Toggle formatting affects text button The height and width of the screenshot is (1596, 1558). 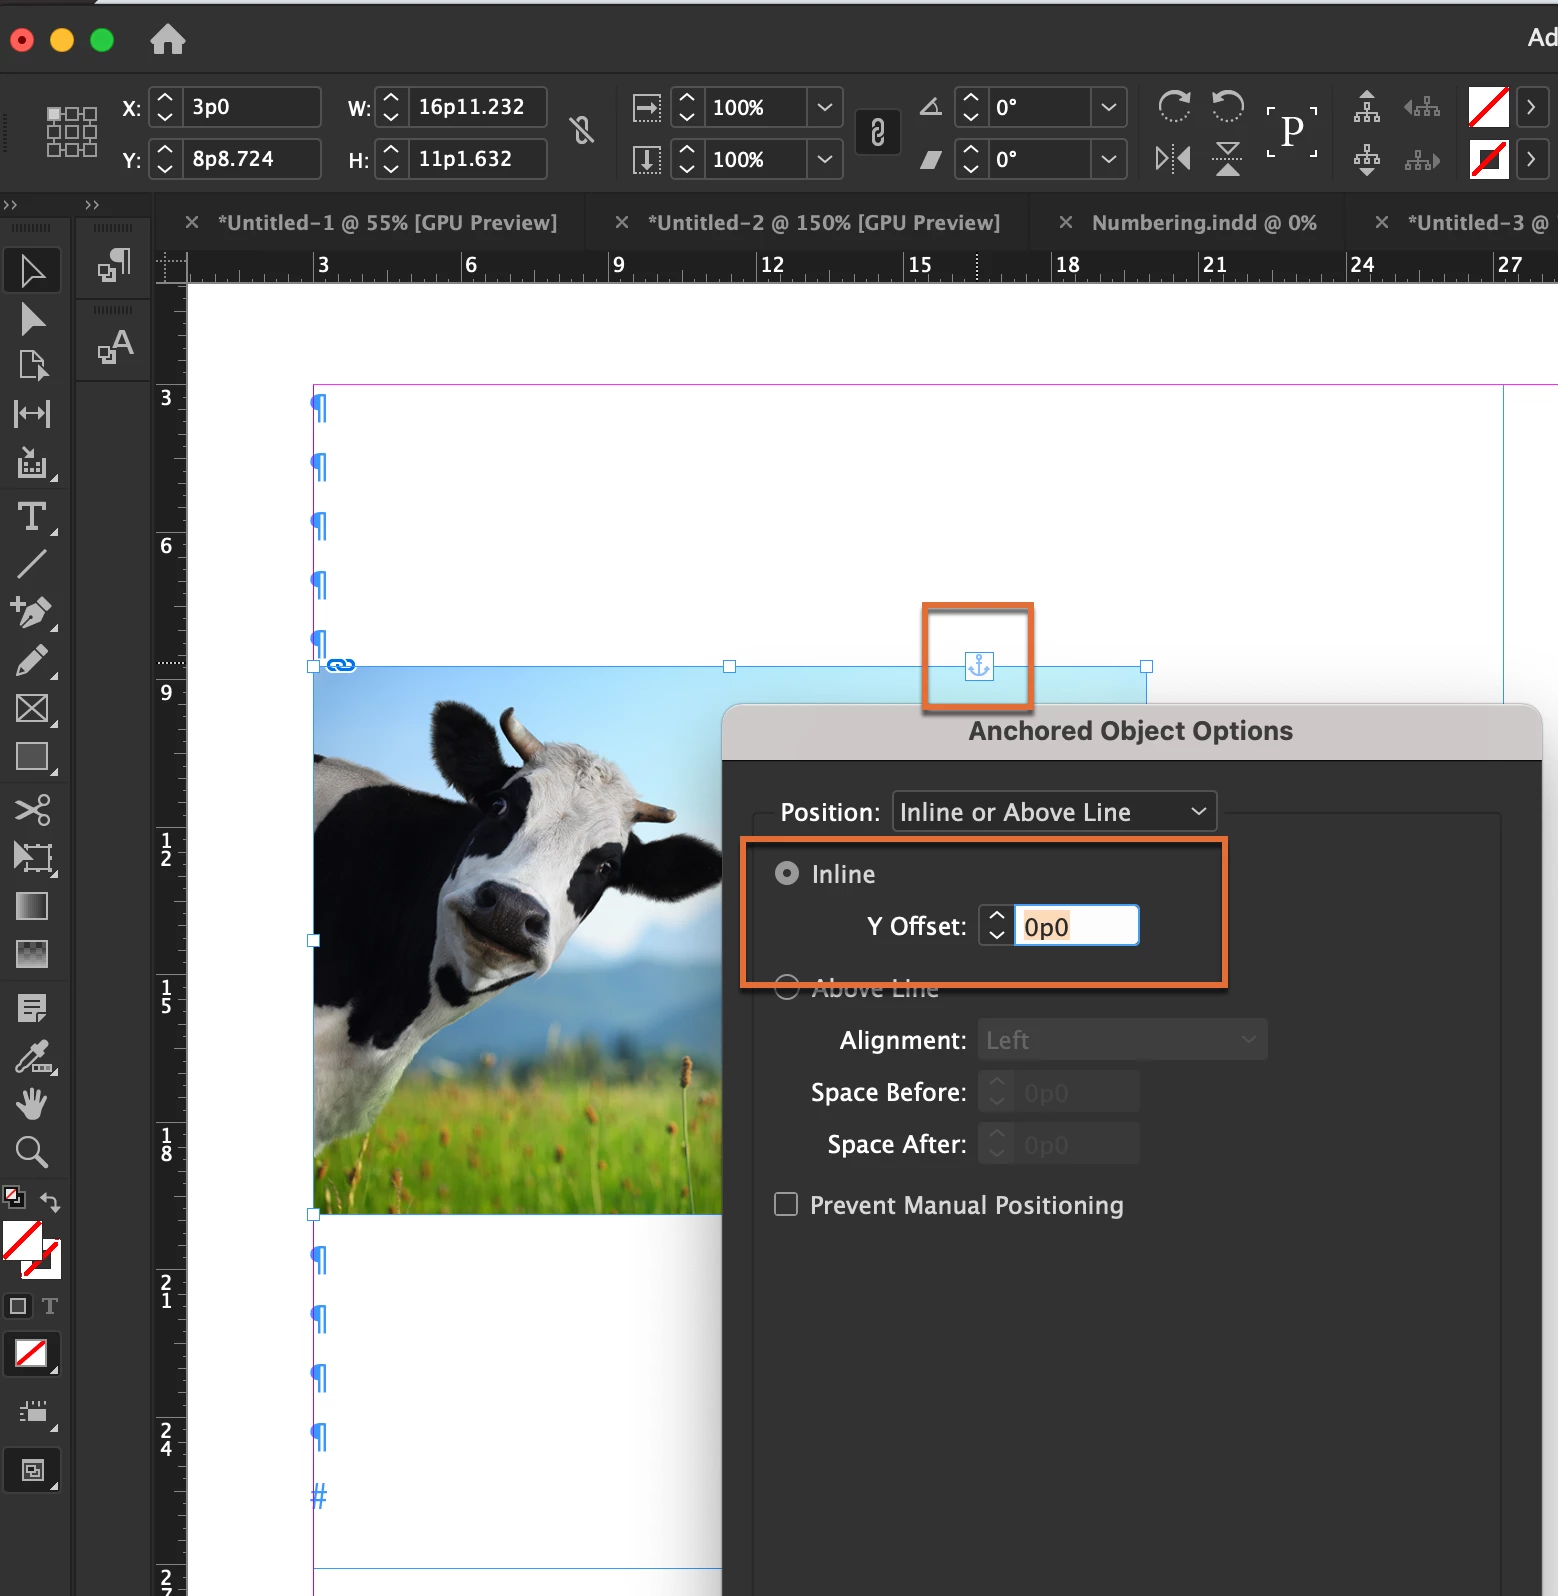pos(50,1306)
